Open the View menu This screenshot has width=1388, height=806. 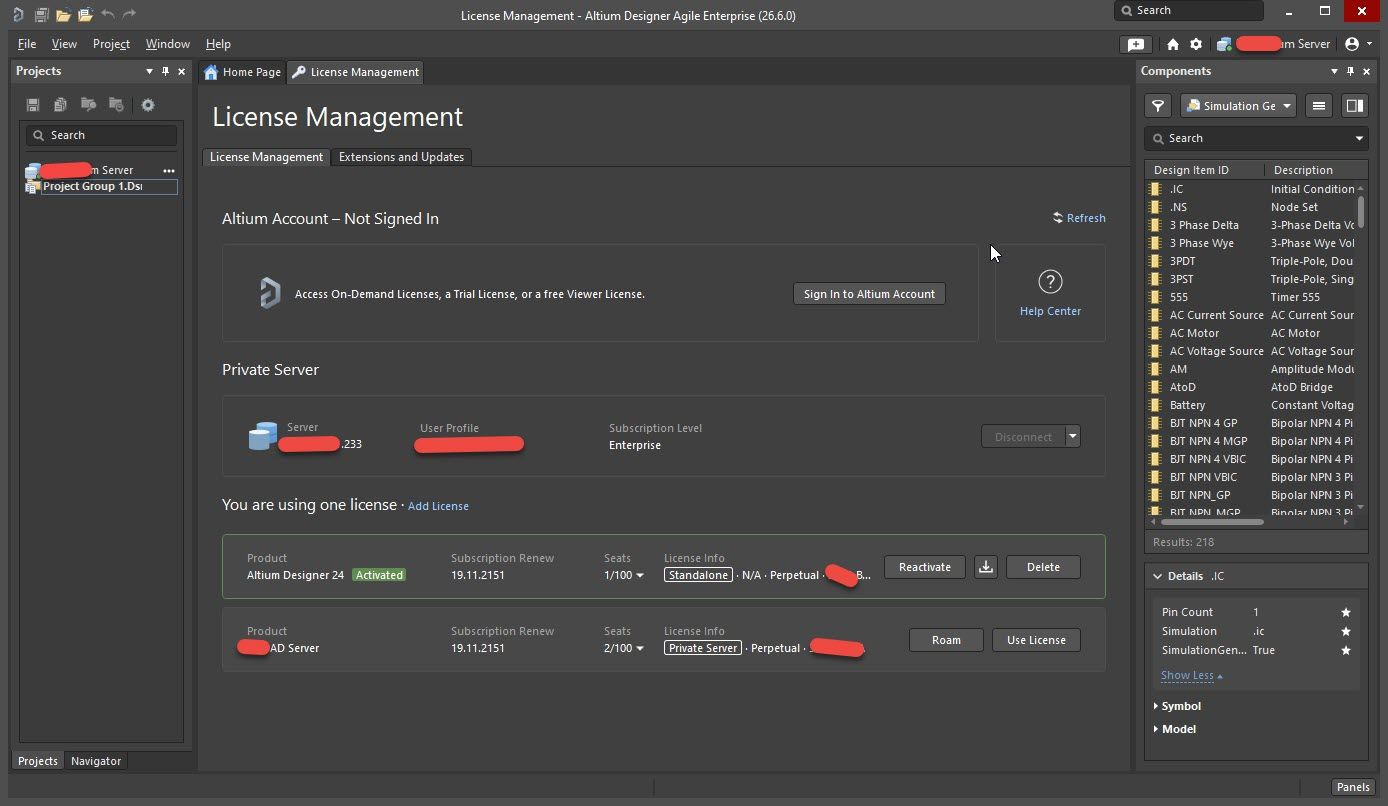coord(64,44)
